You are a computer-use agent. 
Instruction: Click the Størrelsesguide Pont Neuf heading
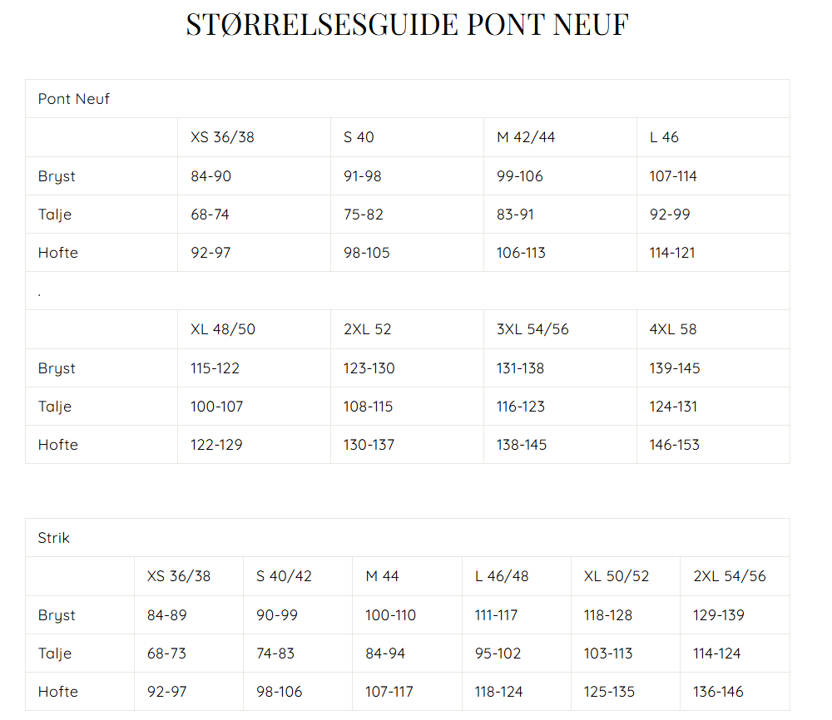(407, 24)
